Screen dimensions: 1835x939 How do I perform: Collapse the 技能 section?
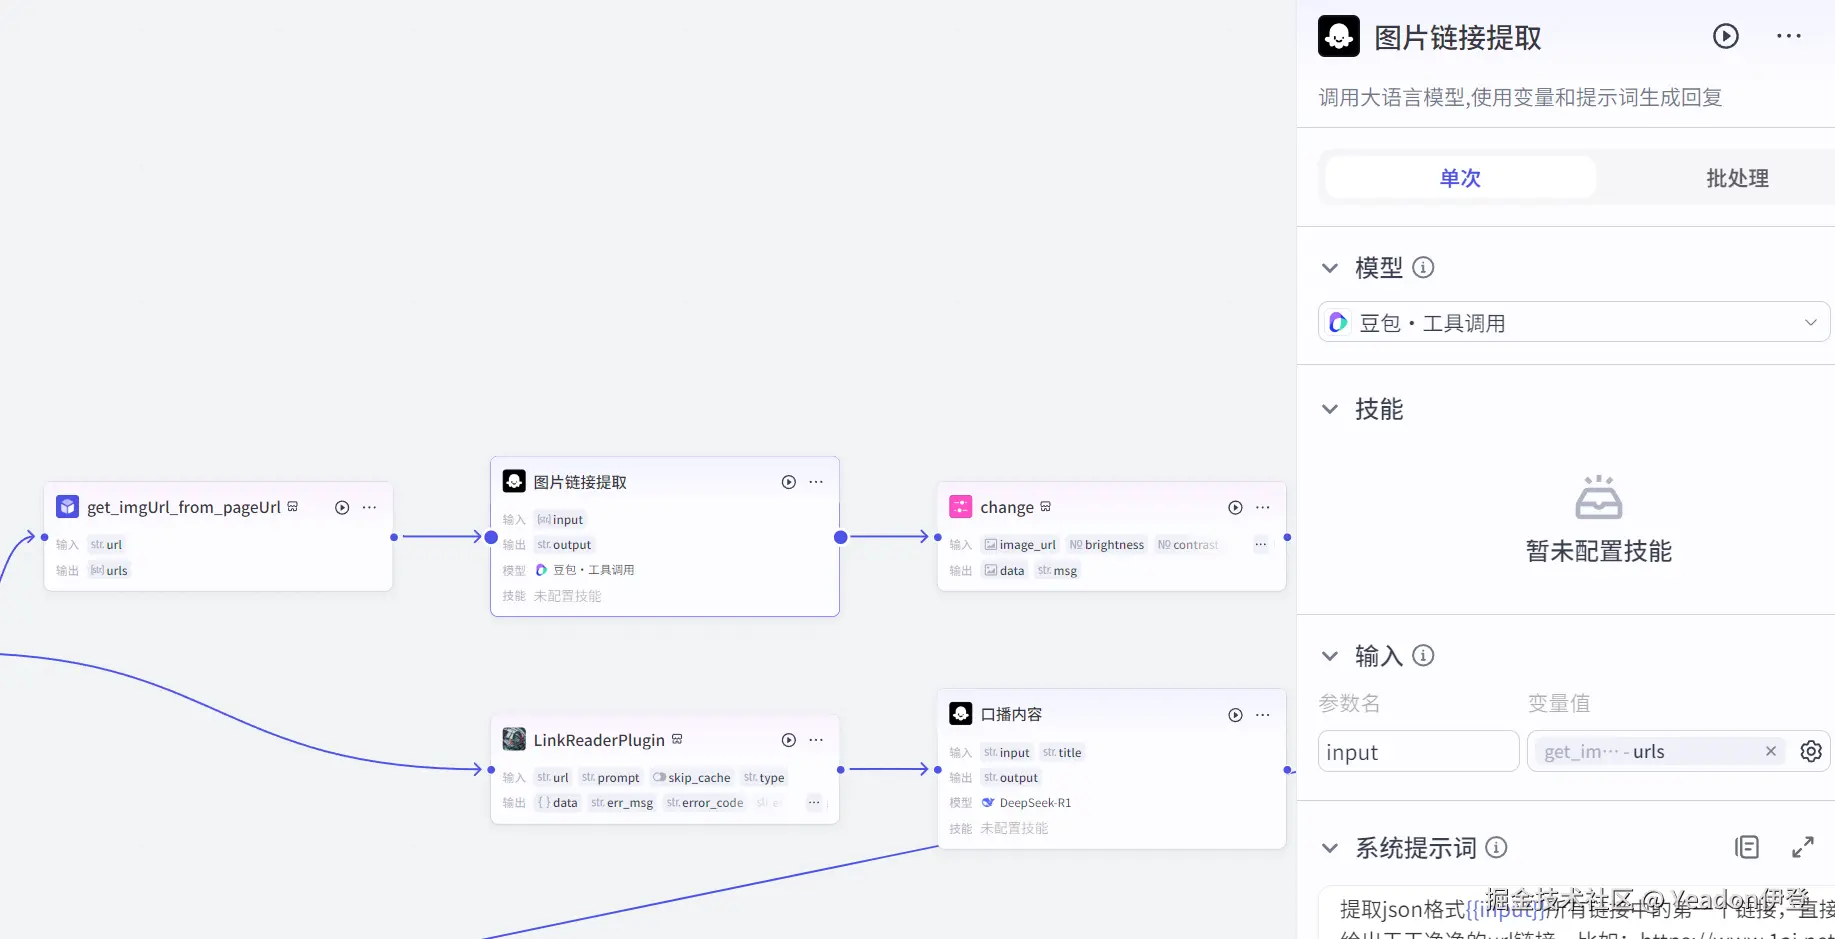pos(1330,409)
